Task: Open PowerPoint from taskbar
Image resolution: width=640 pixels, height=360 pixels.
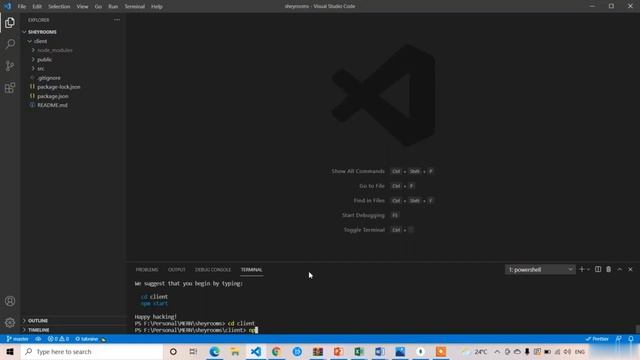Action: [x=338, y=351]
